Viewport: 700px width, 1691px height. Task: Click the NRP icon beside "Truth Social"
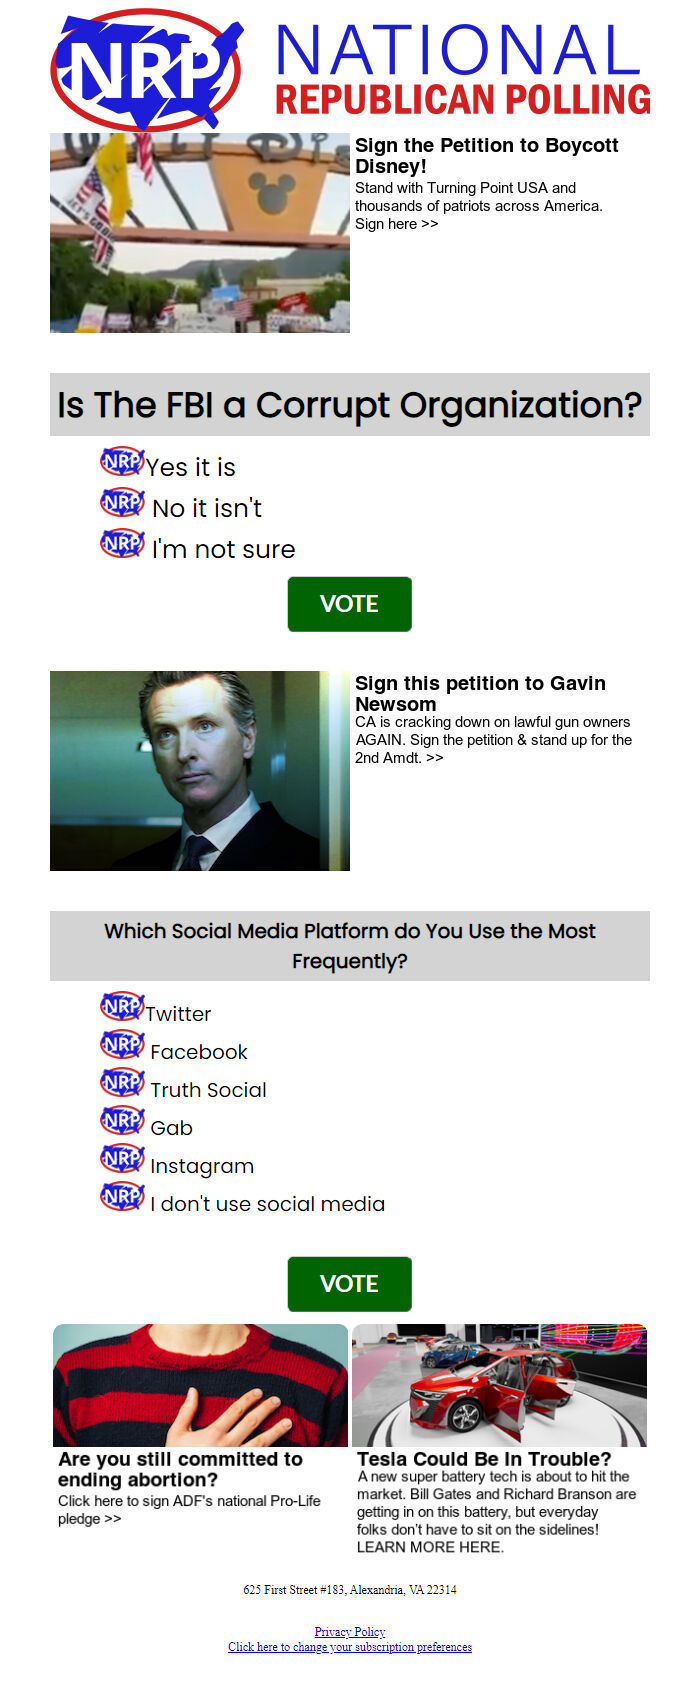click(x=120, y=1083)
